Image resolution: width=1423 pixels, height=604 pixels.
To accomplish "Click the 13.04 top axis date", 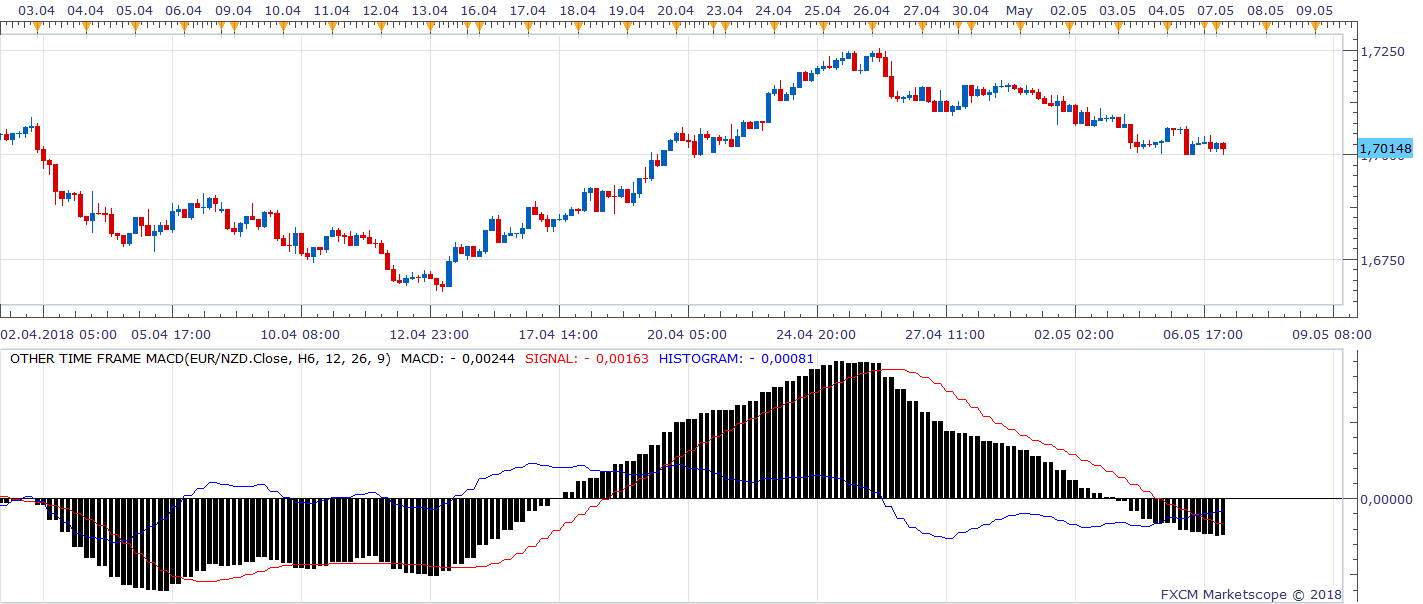I will (430, 10).
